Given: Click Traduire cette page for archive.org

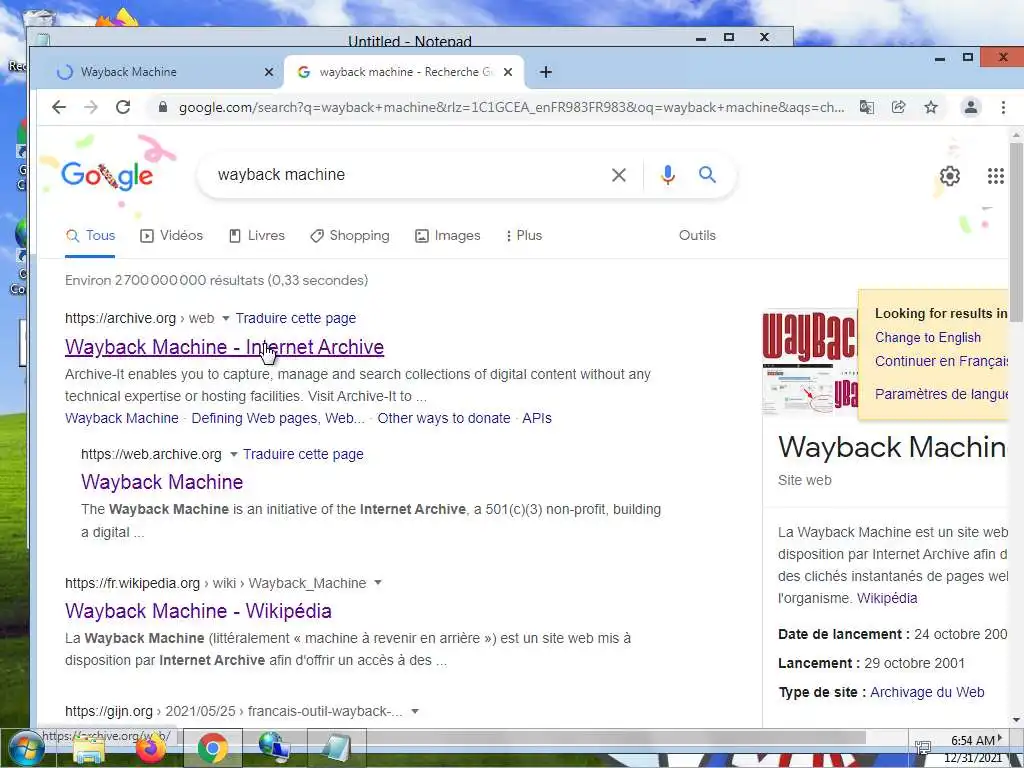Looking at the screenshot, I should (x=295, y=318).
